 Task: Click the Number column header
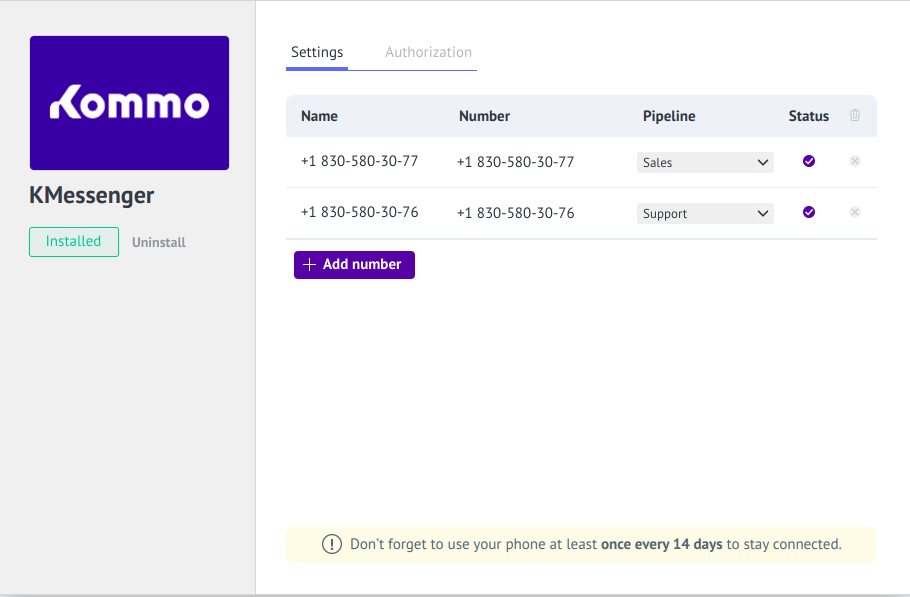tap(485, 116)
